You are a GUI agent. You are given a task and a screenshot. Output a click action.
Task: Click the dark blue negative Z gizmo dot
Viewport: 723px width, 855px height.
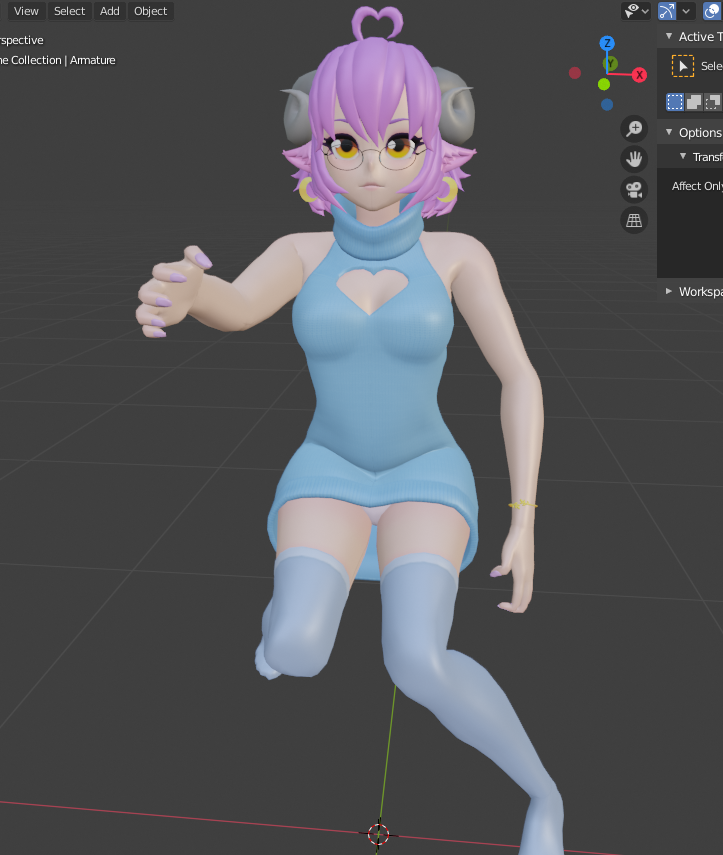607,105
